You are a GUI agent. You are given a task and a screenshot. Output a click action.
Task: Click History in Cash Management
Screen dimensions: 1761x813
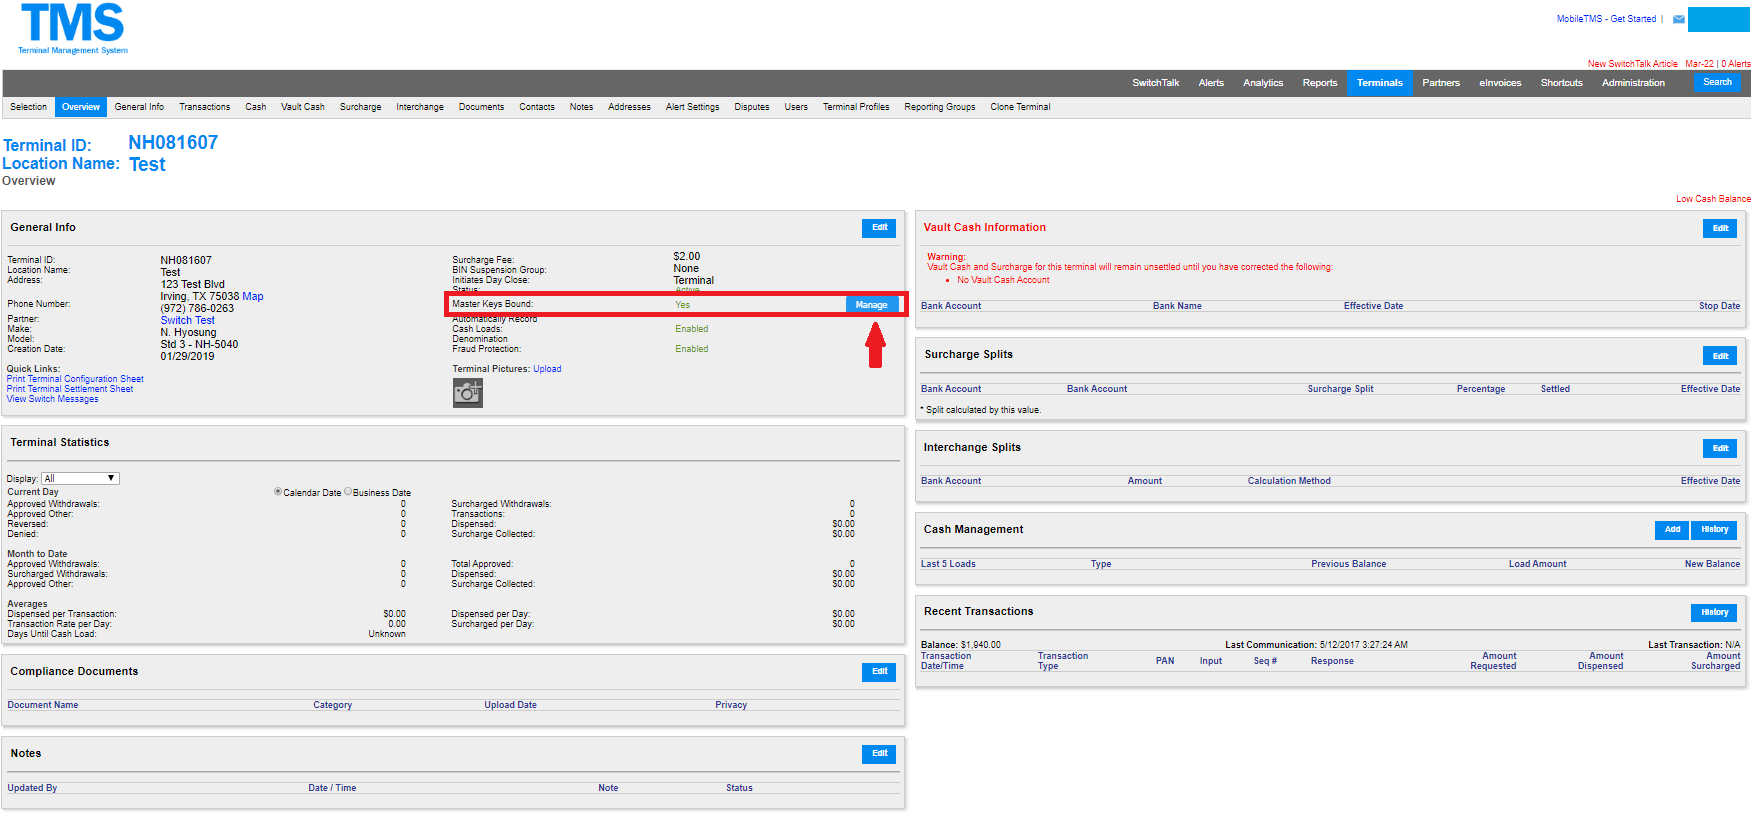coord(1715,530)
